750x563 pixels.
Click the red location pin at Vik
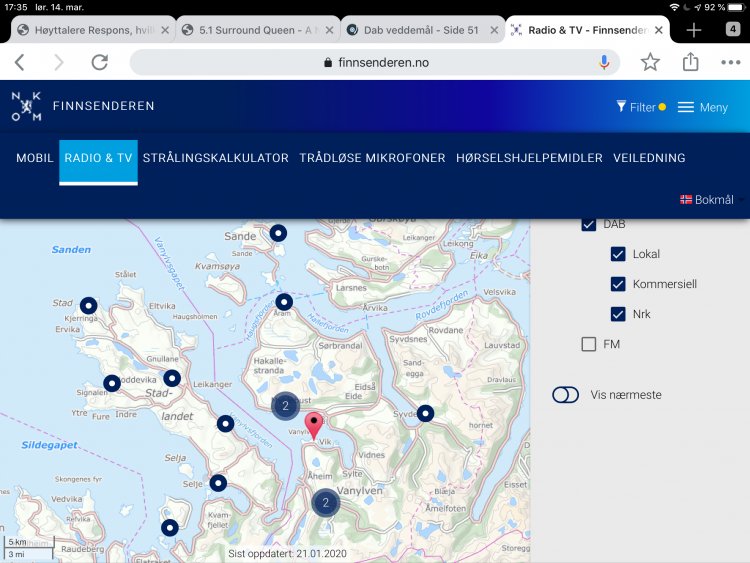coord(314,425)
